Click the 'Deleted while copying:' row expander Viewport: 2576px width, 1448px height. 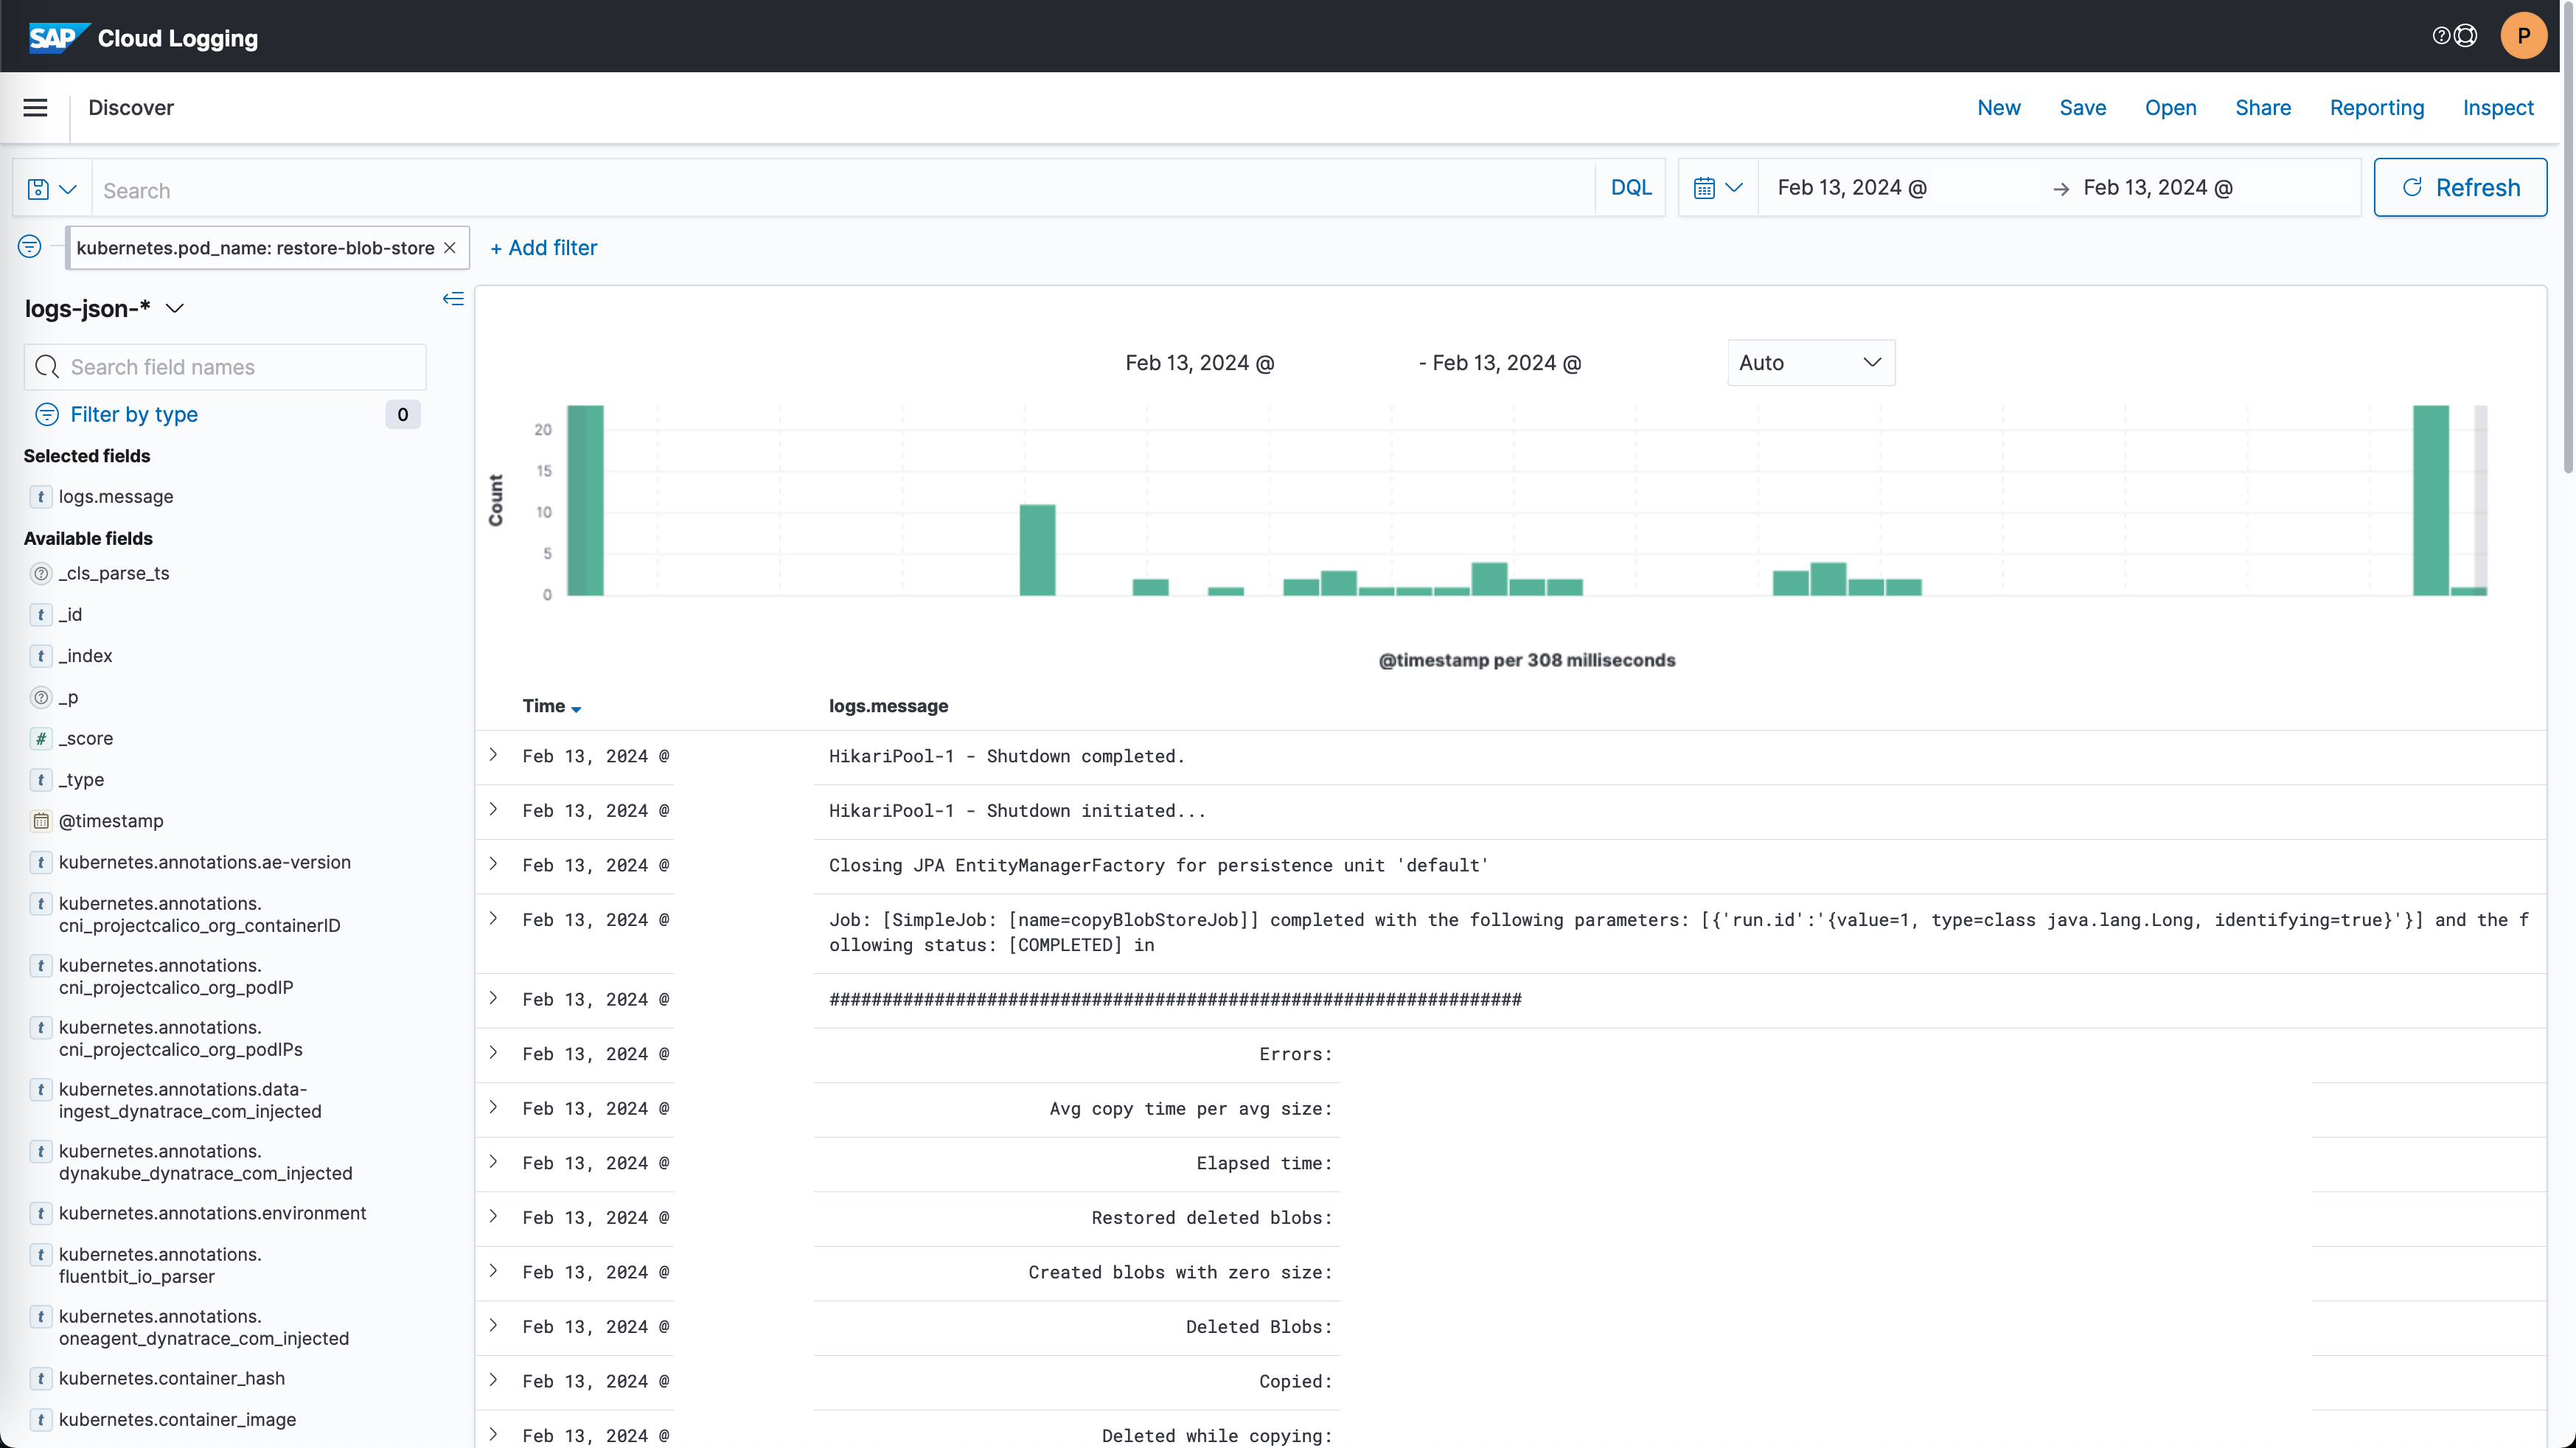click(x=493, y=1435)
